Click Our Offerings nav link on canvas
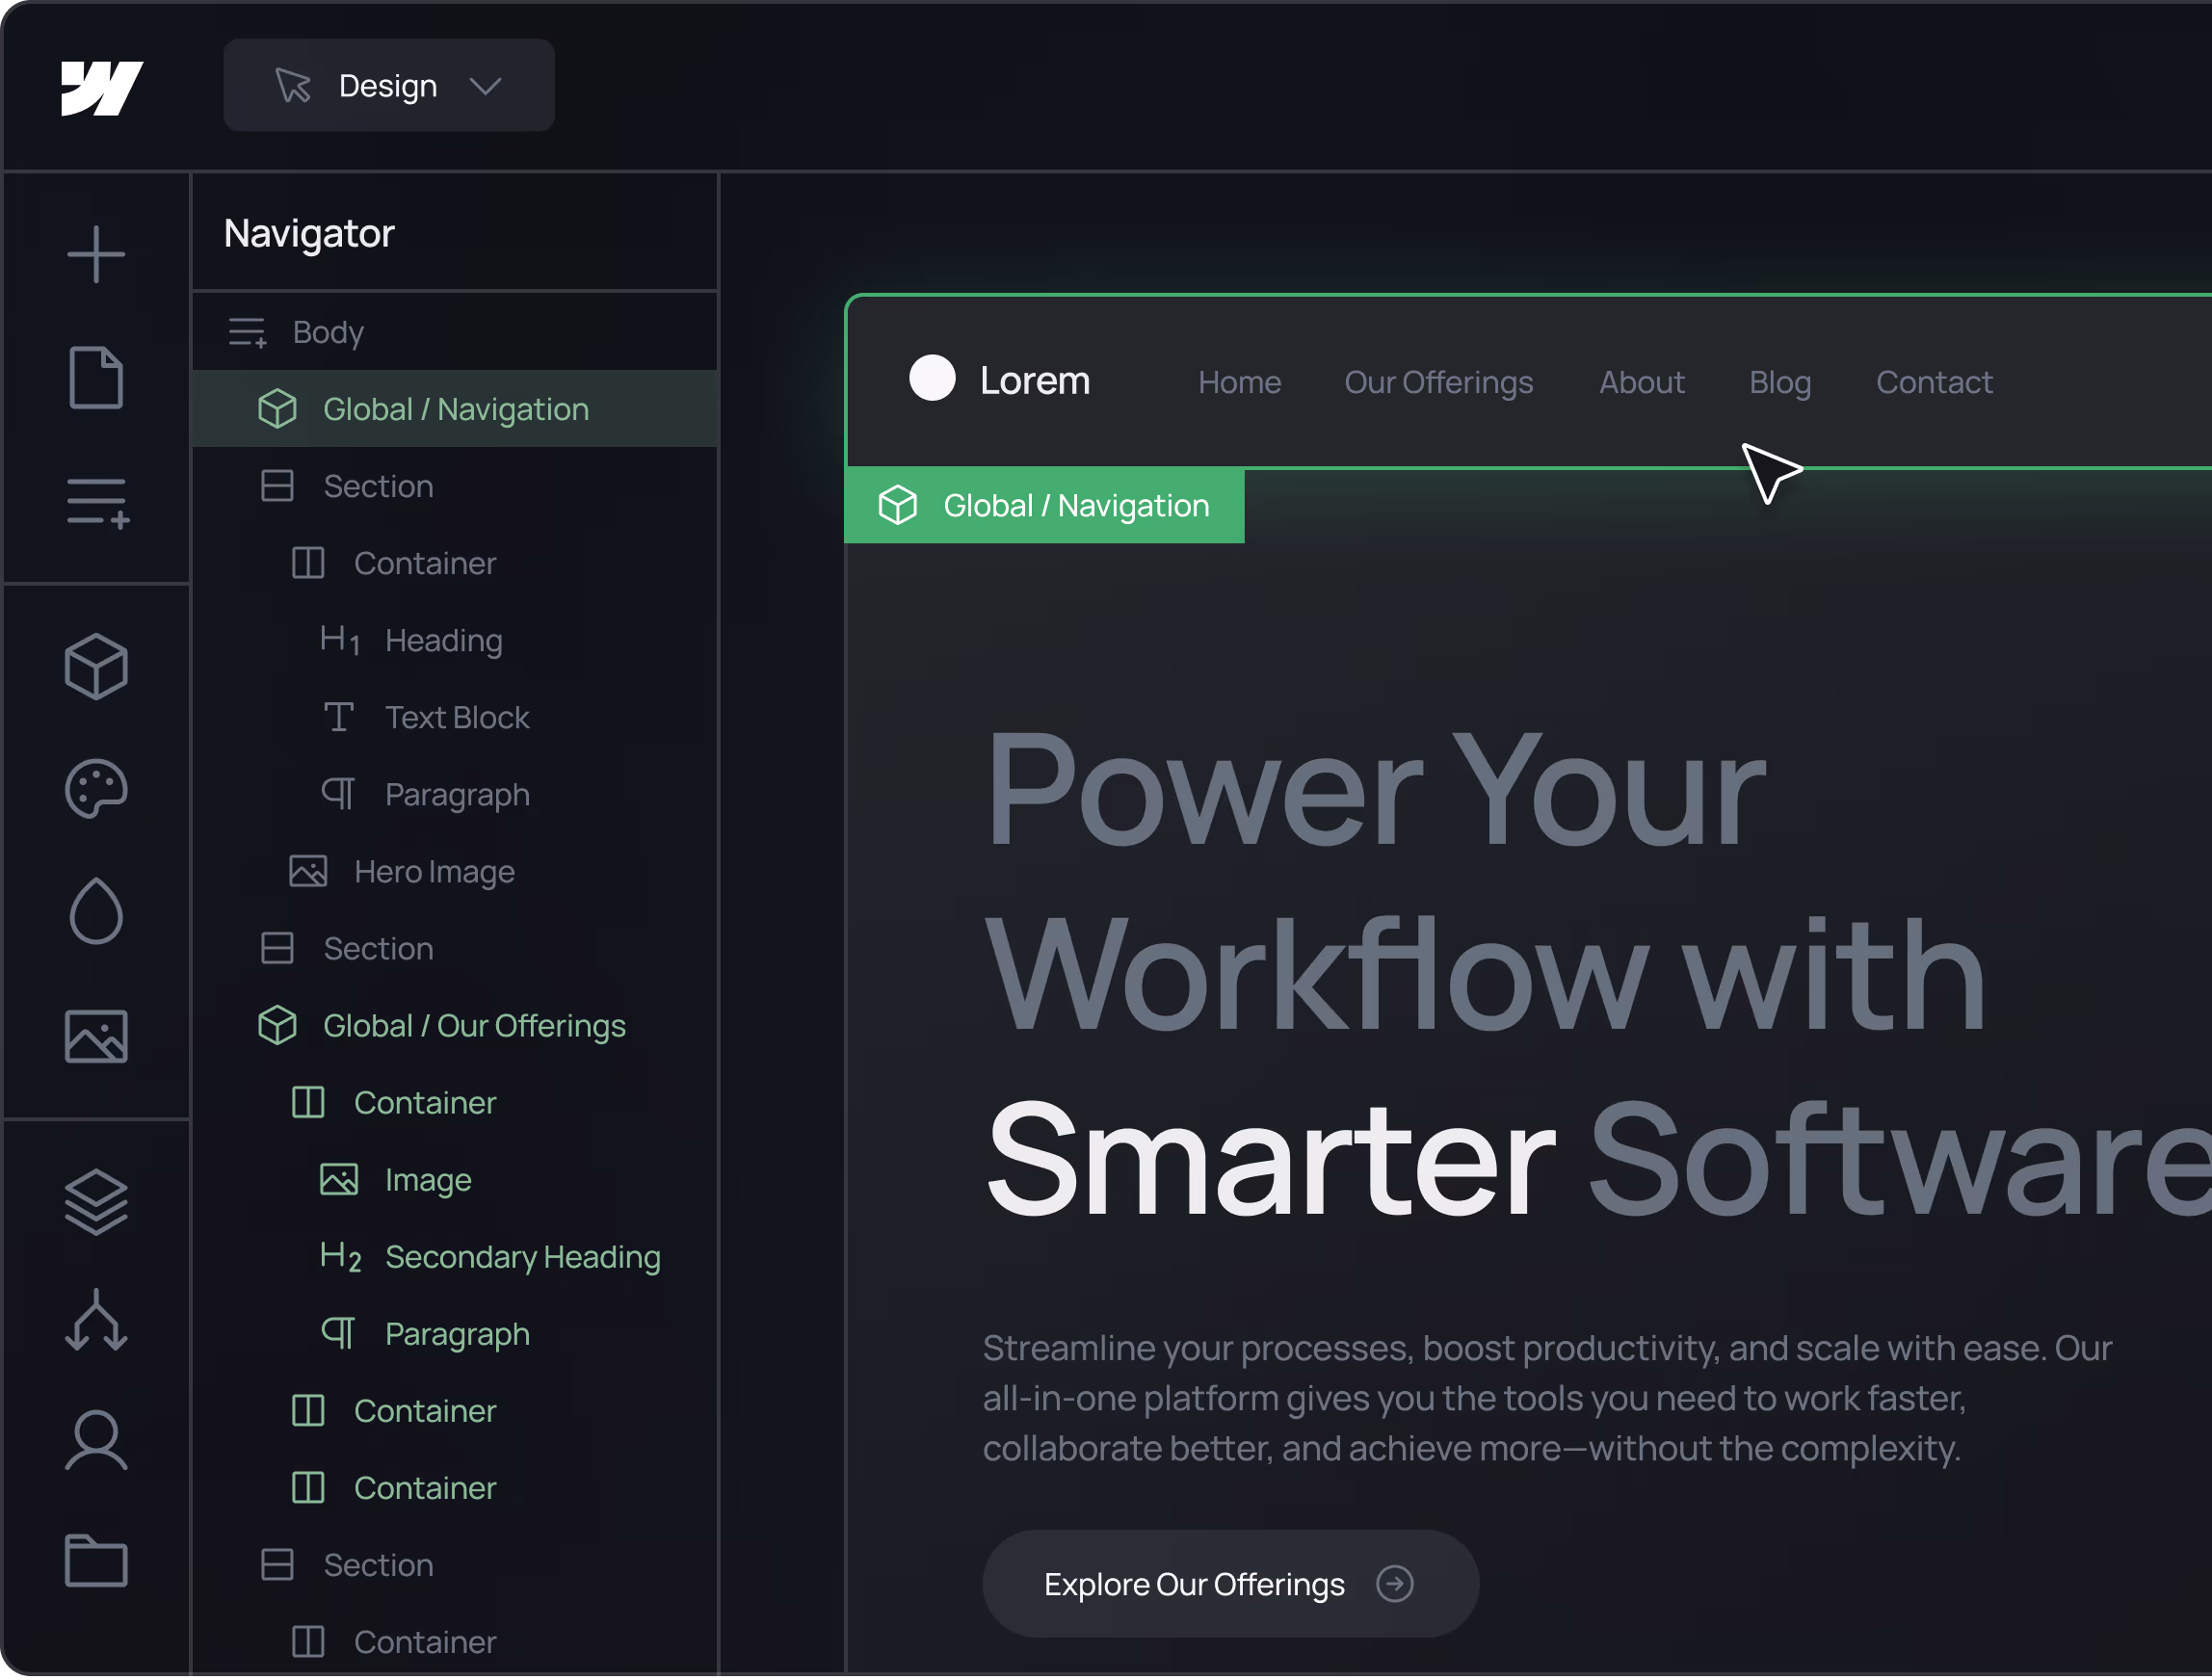2212x1680 pixels. coord(1438,382)
